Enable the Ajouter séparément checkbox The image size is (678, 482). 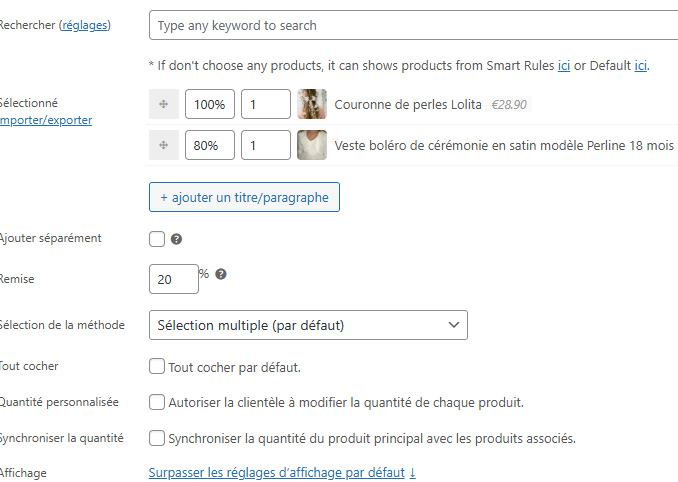pyautogui.click(x=157, y=239)
